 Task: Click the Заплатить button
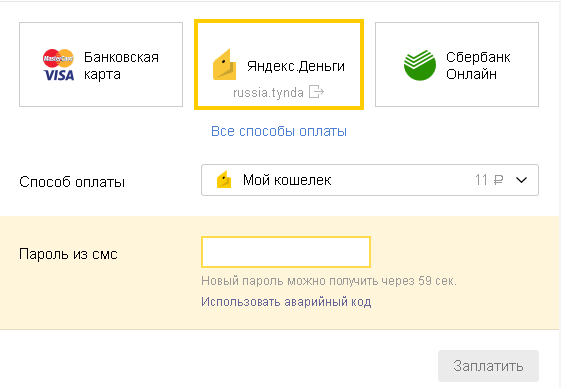pyautogui.click(x=488, y=366)
